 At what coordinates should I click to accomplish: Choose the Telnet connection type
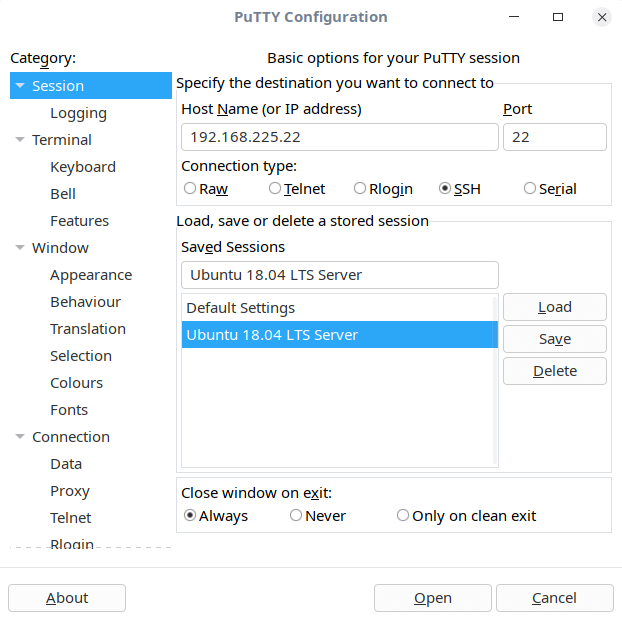click(x=275, y=188)
